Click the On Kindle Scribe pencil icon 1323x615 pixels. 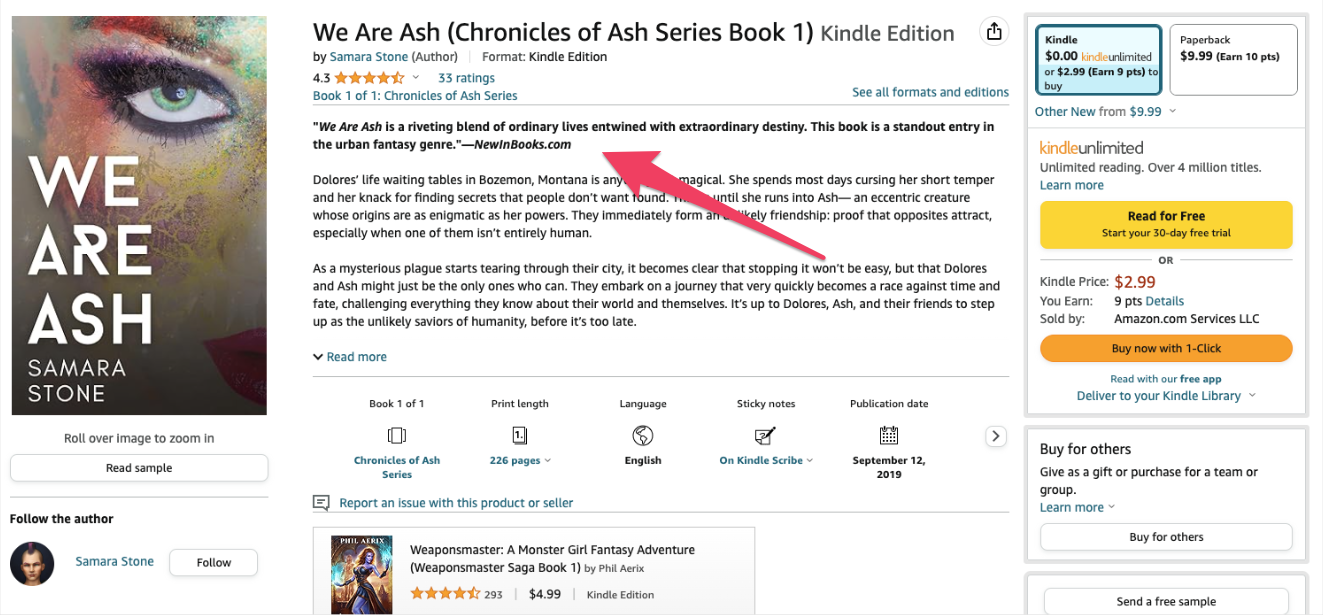[x=765, y=436]
